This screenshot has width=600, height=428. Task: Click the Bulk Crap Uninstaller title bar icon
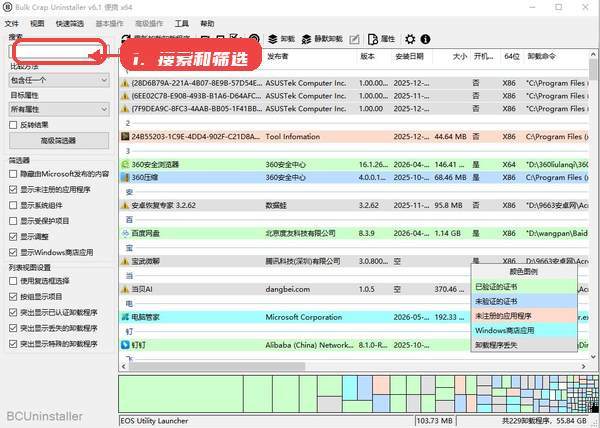click(x=7, y=7)
